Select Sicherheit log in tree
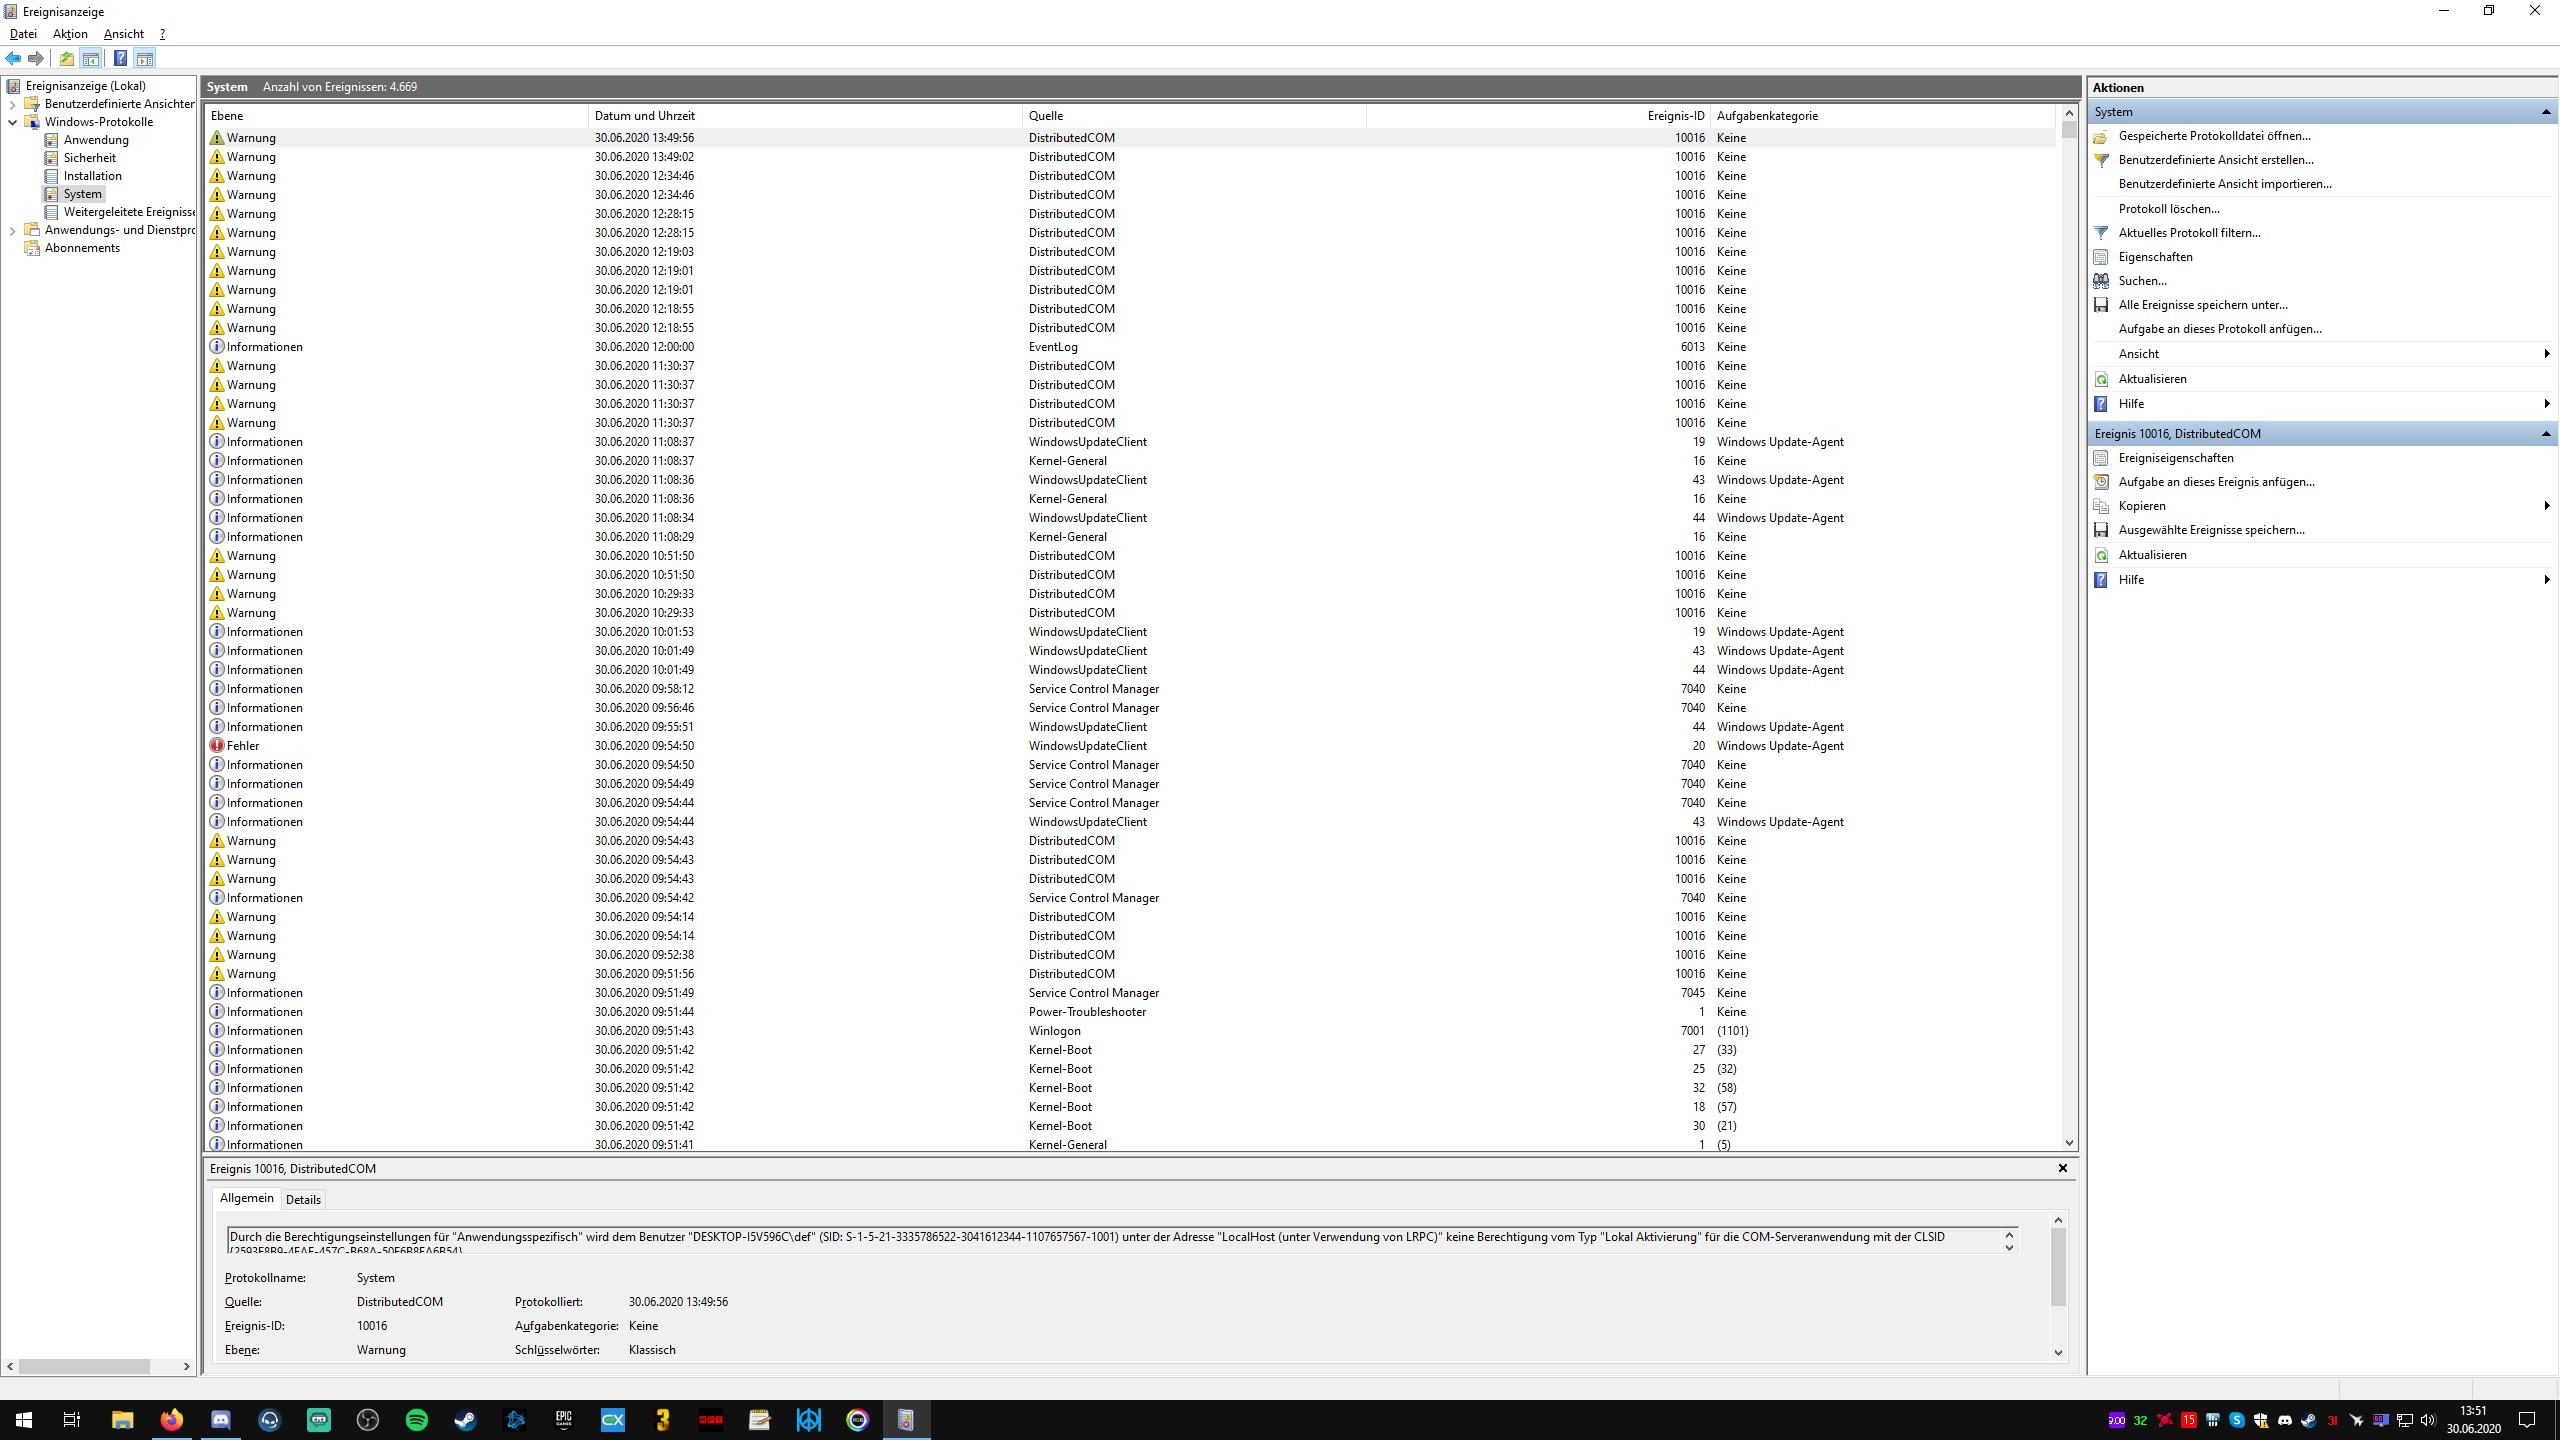 click(89, 158)
